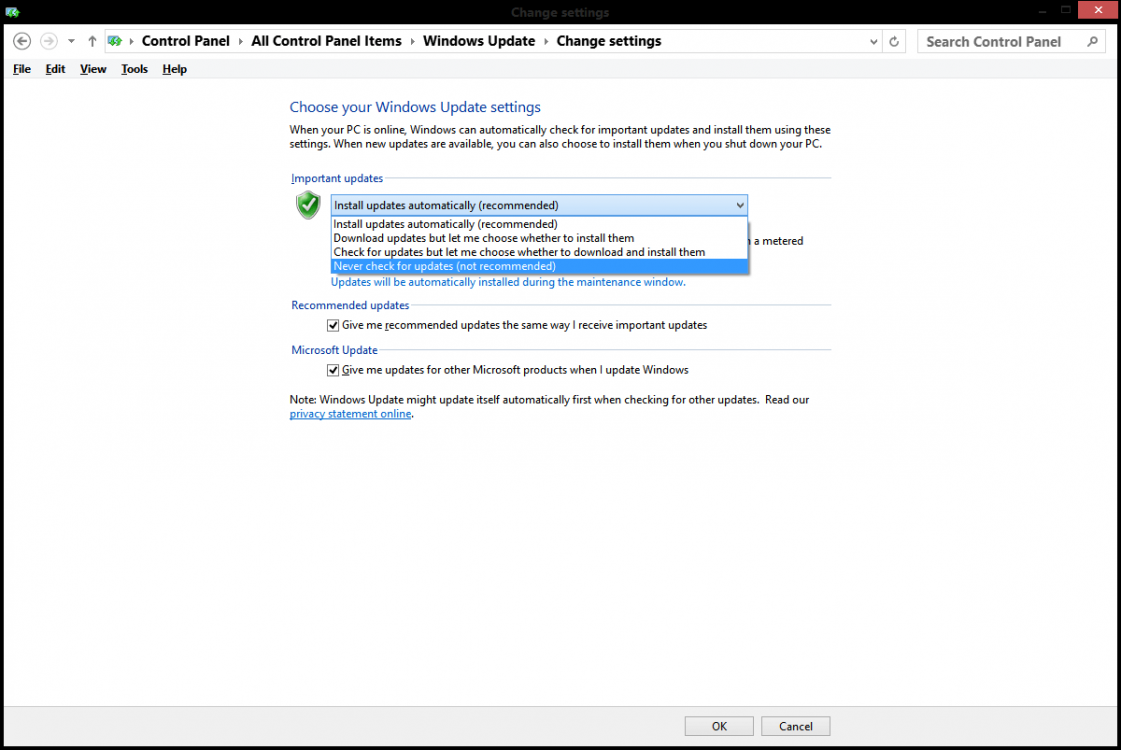Click the Forward navigation arrow
This screenshot has width=1121, height=750.
click(x=49, y=41)
